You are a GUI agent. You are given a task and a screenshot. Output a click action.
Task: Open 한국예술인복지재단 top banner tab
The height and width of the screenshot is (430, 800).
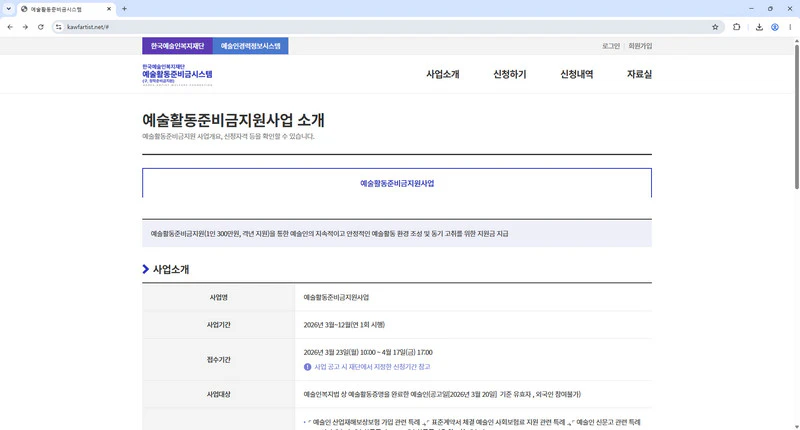click(x=178, y=46)
